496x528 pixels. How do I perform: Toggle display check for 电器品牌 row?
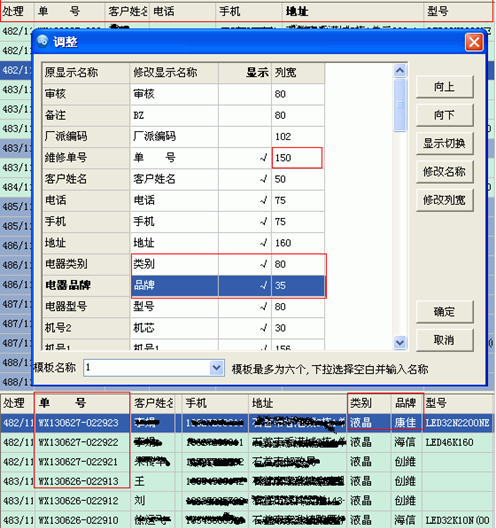point(245,286)
